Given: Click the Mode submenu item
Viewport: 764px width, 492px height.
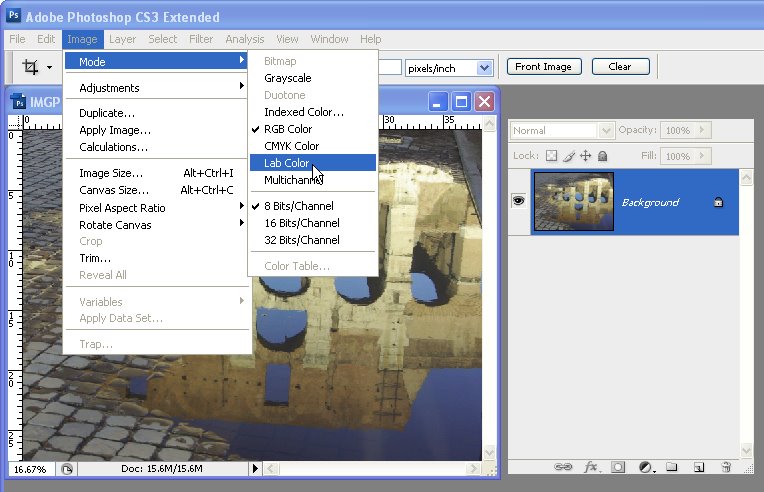Looking at the screenshot, I should tap(156, 61).
